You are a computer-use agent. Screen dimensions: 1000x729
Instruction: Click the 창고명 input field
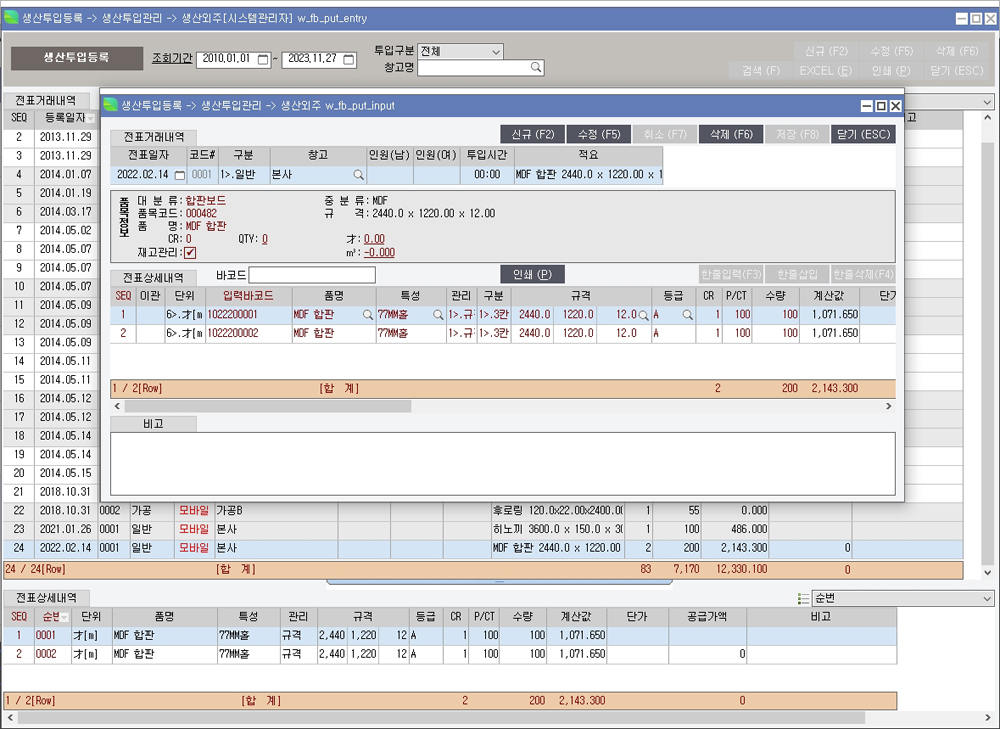(474, 68)
